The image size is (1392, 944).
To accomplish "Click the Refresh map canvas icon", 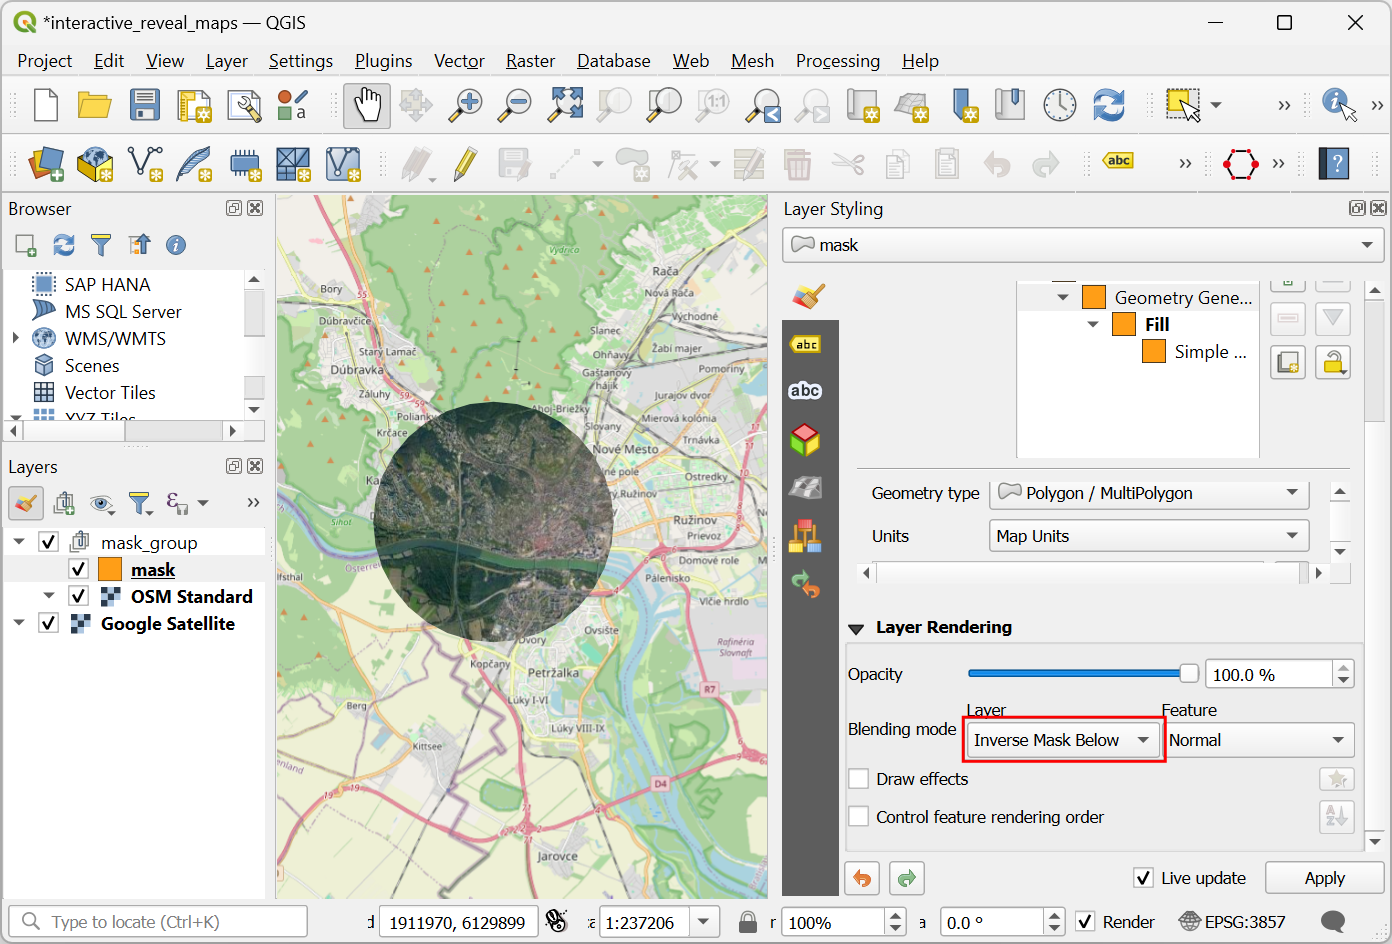I will pyautogui.click(x=1108, y=106).
